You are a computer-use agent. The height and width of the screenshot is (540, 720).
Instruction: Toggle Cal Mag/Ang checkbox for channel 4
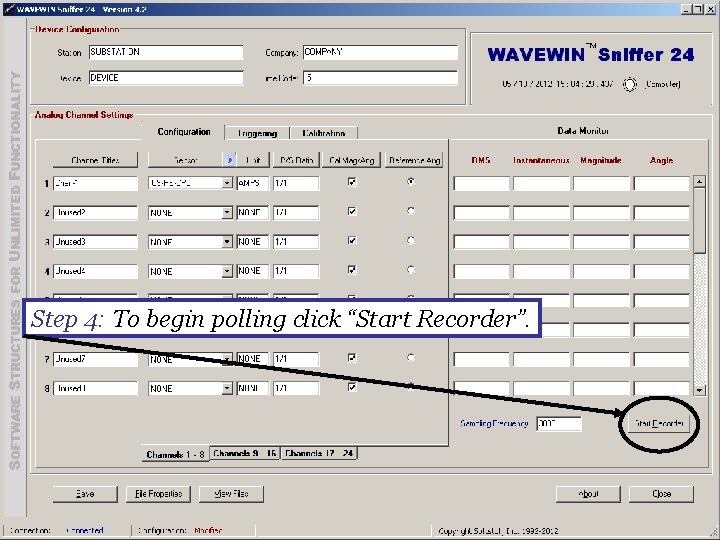[352, 270]
